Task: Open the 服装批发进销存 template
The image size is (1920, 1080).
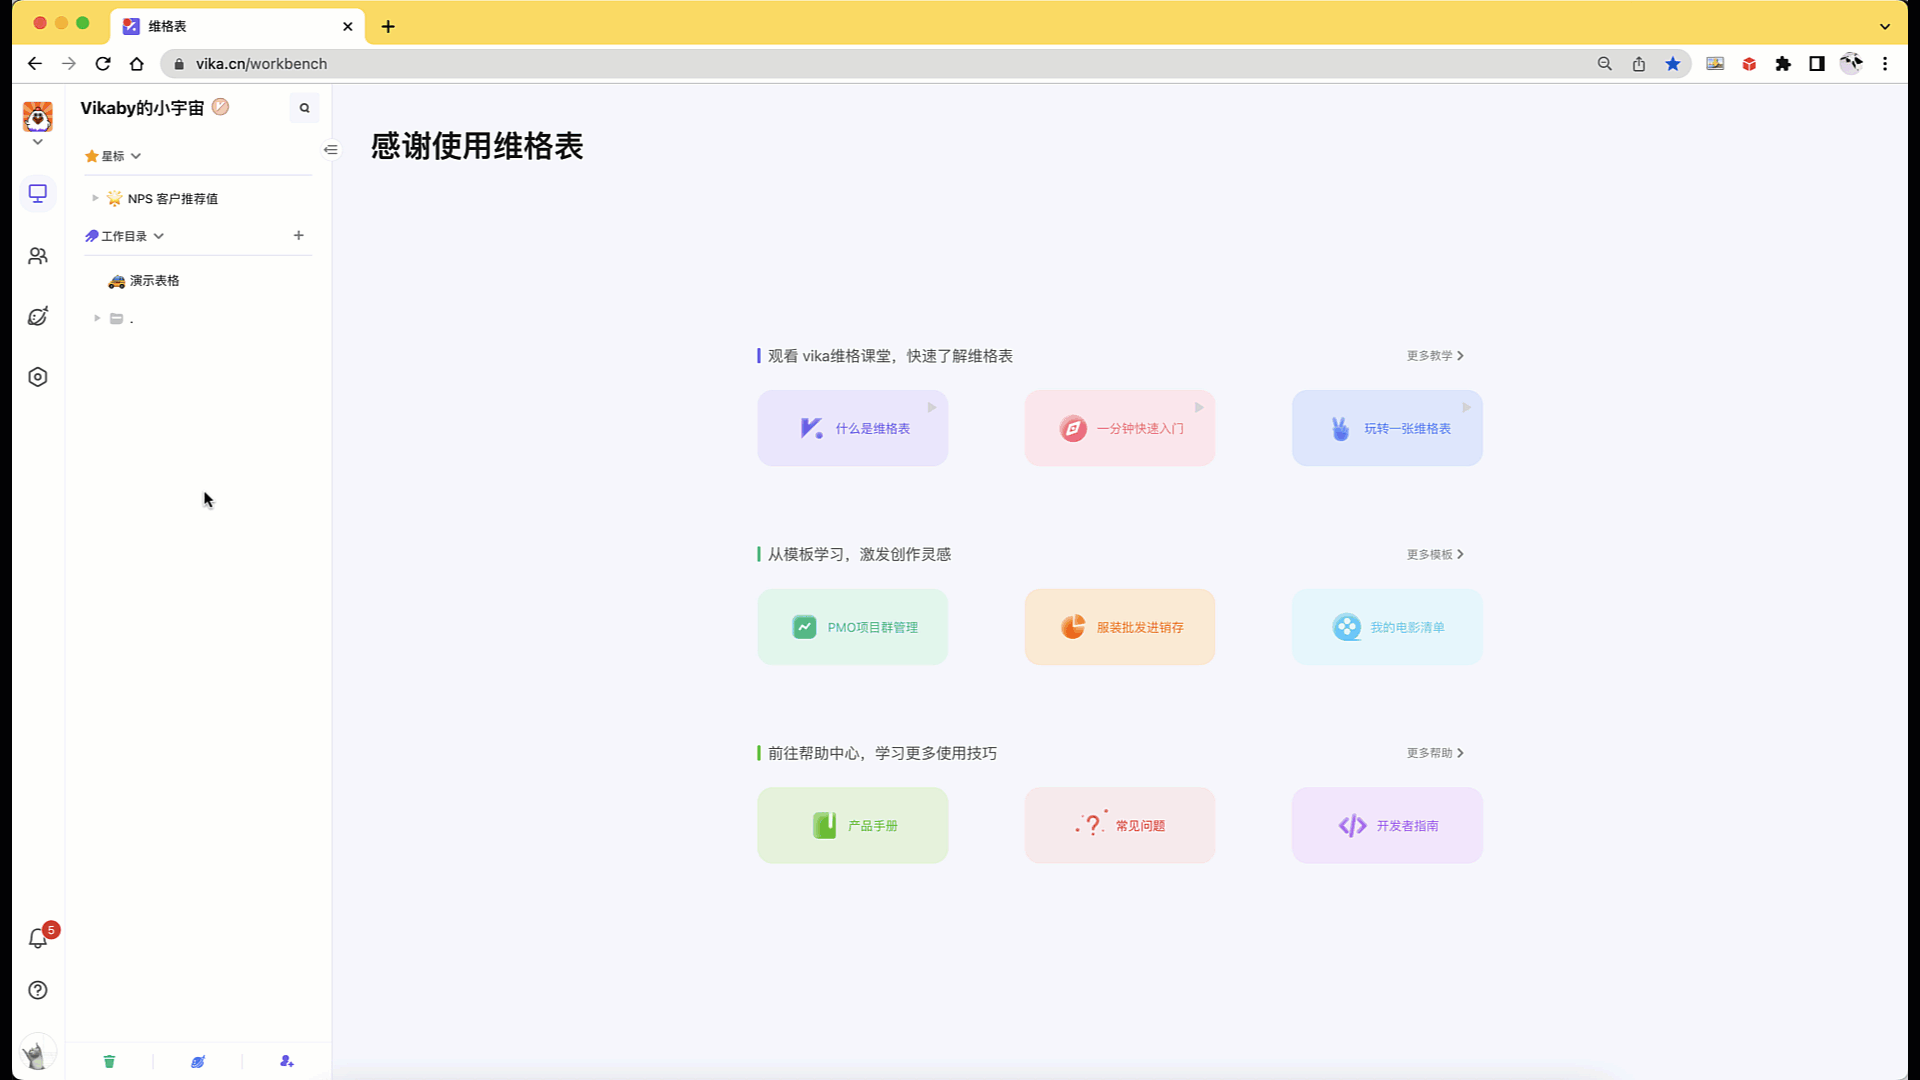Action: [x=1119, y=627]
